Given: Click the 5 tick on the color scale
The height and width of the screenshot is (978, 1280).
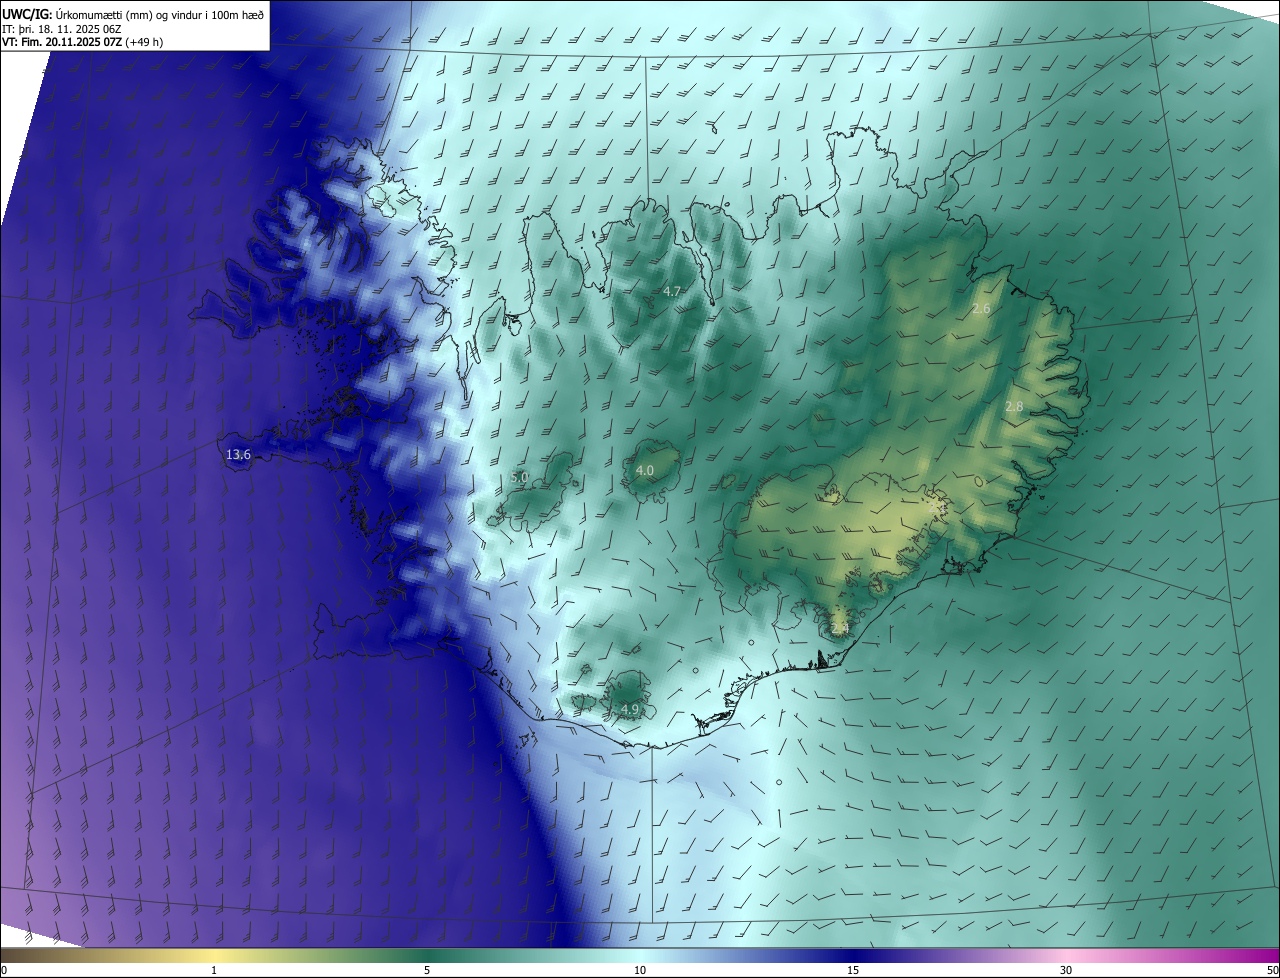Looking at the screenshot, I should tap(427, 970).
